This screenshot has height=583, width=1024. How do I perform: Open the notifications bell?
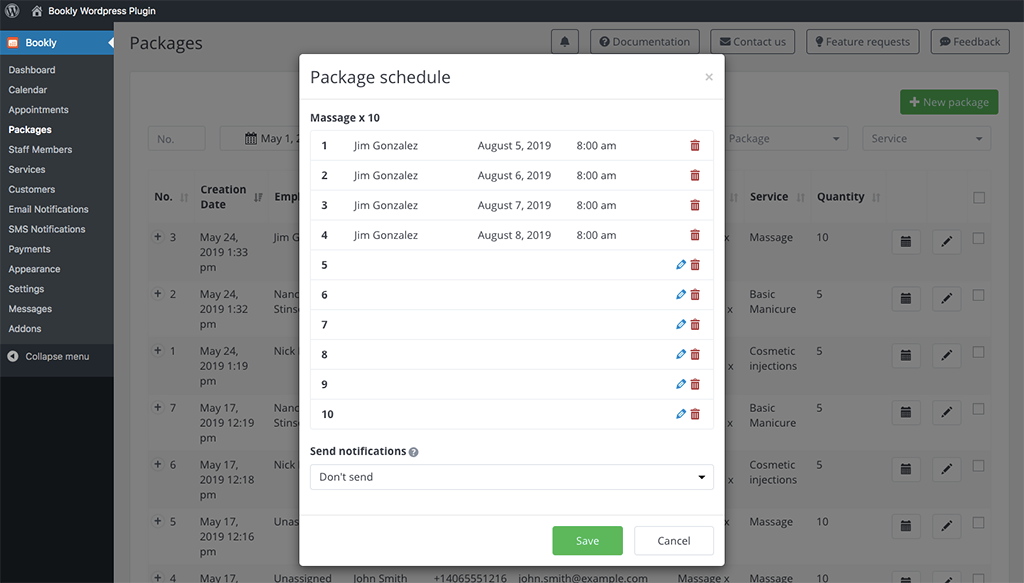click(x=565, y=42)
